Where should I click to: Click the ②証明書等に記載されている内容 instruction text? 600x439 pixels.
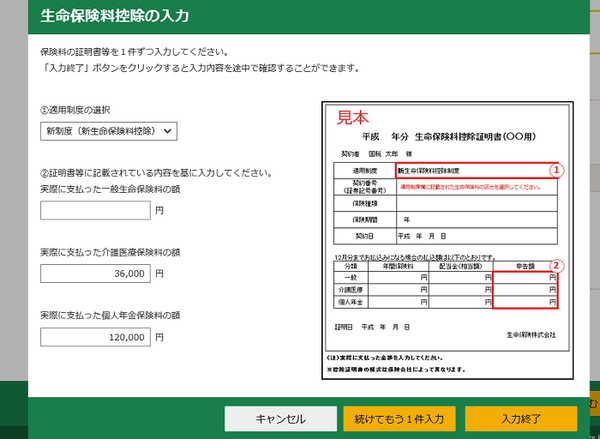(157, 173)
